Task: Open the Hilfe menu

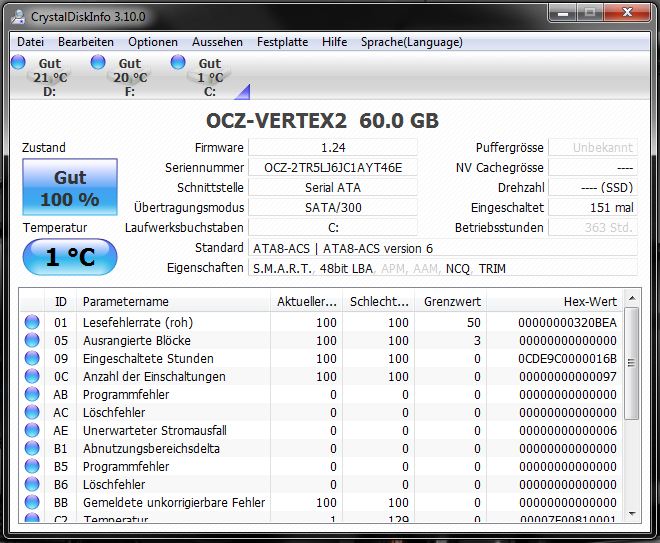Action: point(335,42)
